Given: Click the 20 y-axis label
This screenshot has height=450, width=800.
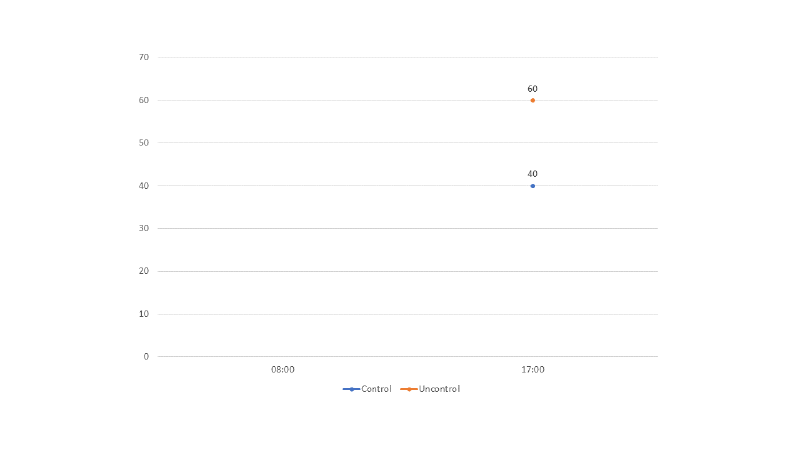Looking at the screenshot, I should tap(144, 271).
